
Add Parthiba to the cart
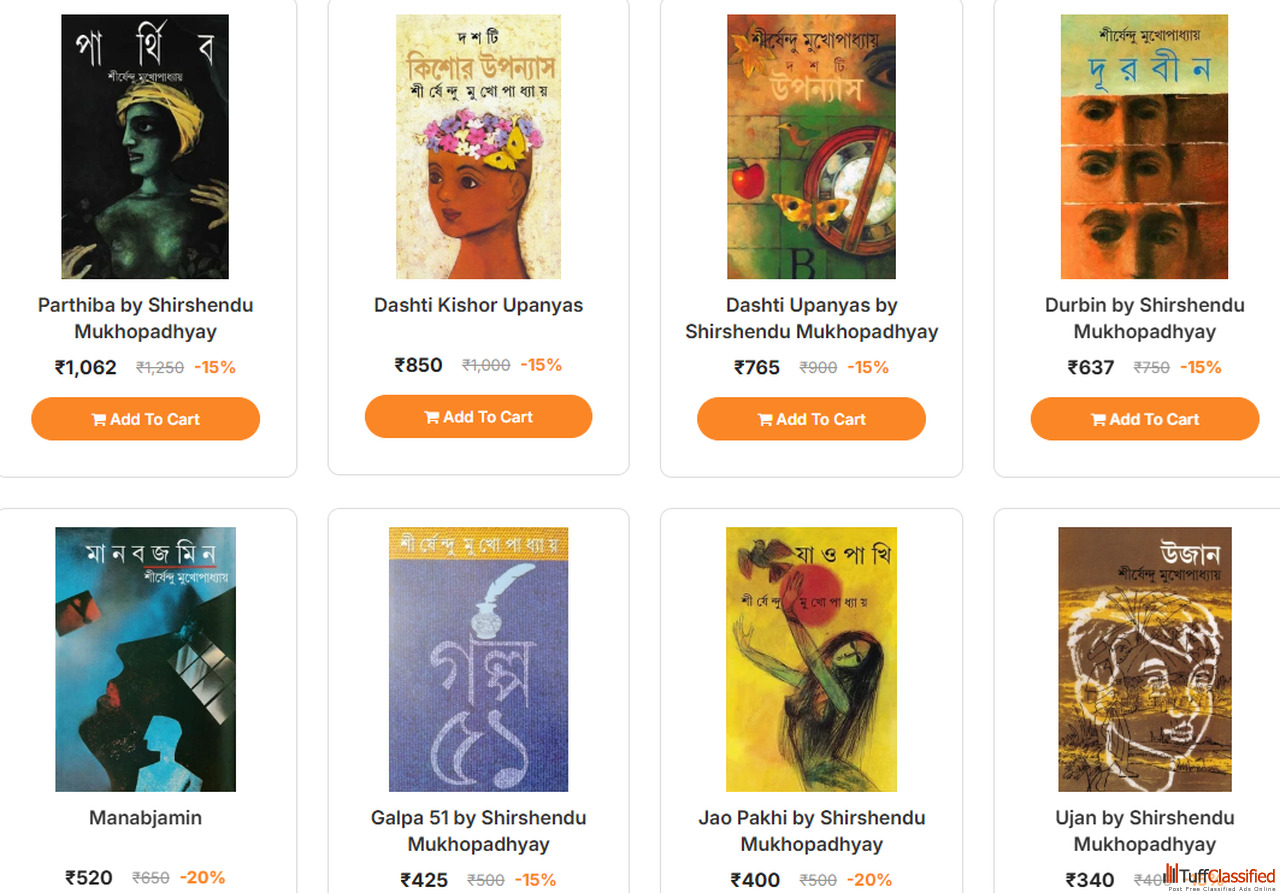point(146,419)
